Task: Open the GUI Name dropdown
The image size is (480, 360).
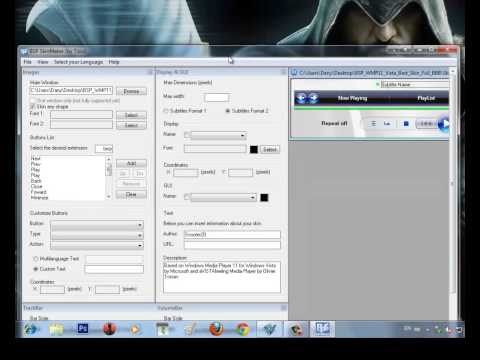Action: click(223, 198)
